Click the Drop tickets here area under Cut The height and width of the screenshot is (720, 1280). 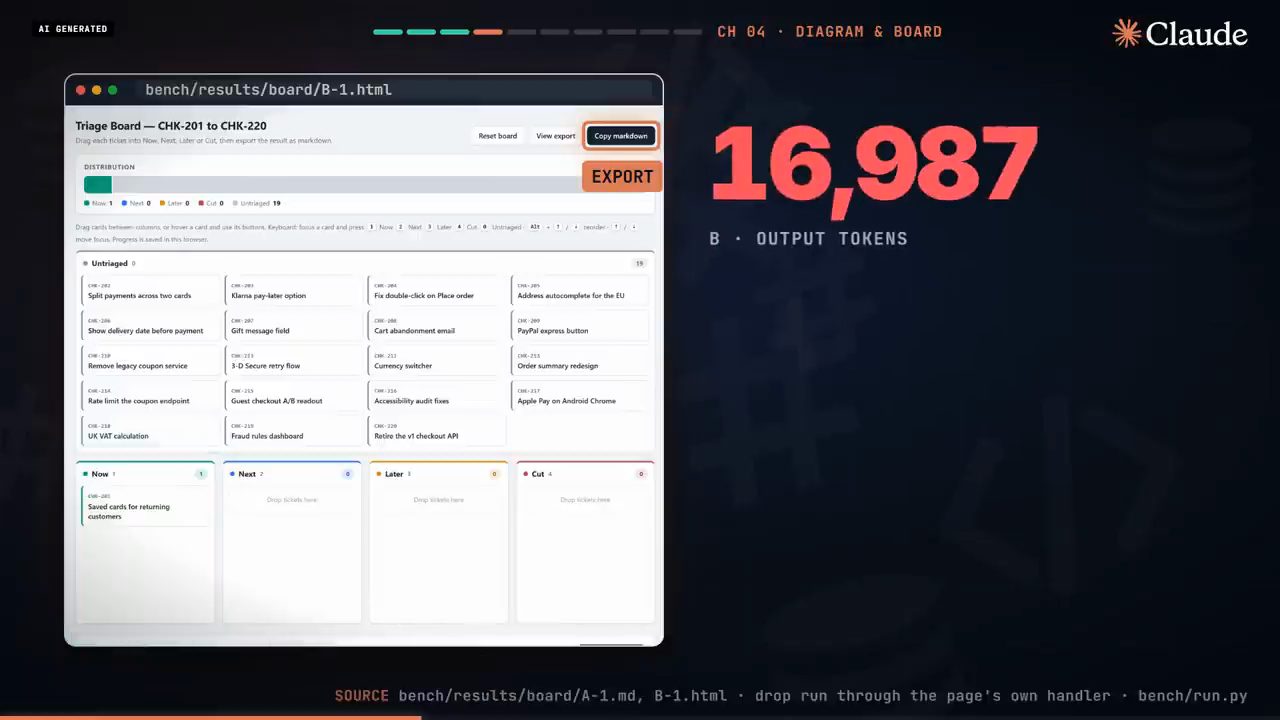(586, 499)
